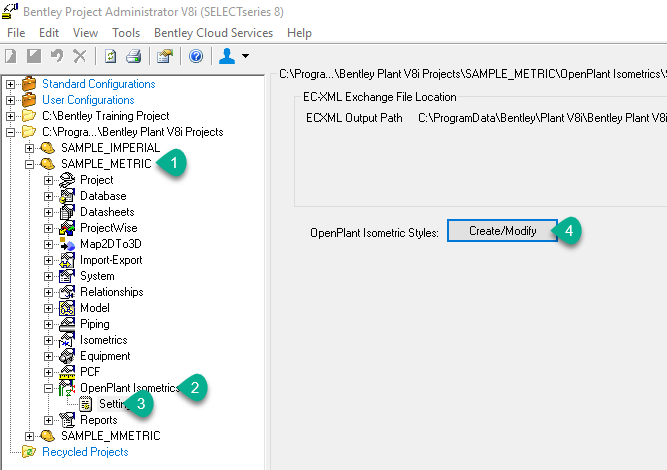Collapse the Bentley Plant V8i Projects node
Viewport: 667px width, 470px height.
pos(10,132)
